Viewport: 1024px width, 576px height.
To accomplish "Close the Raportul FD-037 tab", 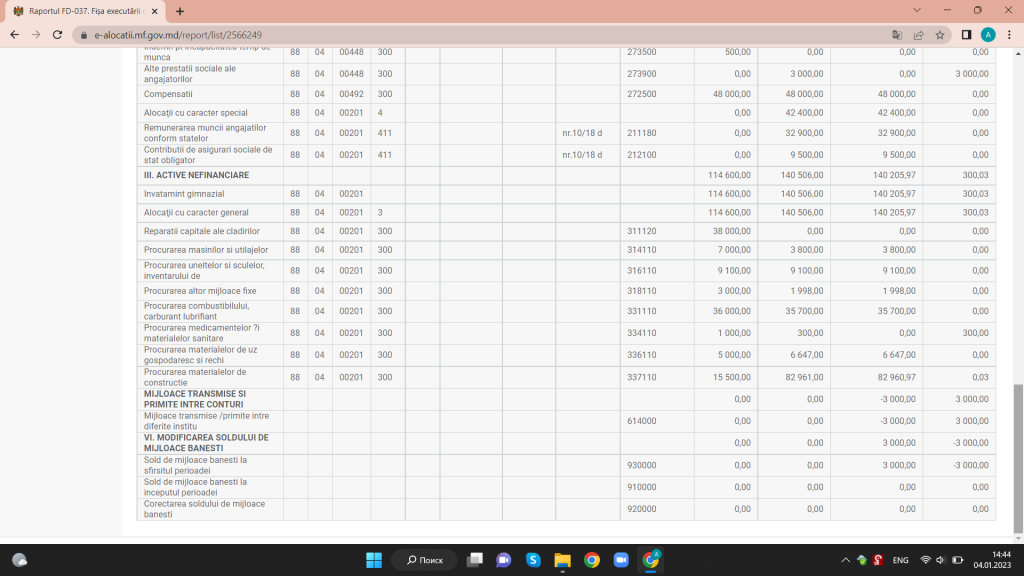I will click(155, 11).
